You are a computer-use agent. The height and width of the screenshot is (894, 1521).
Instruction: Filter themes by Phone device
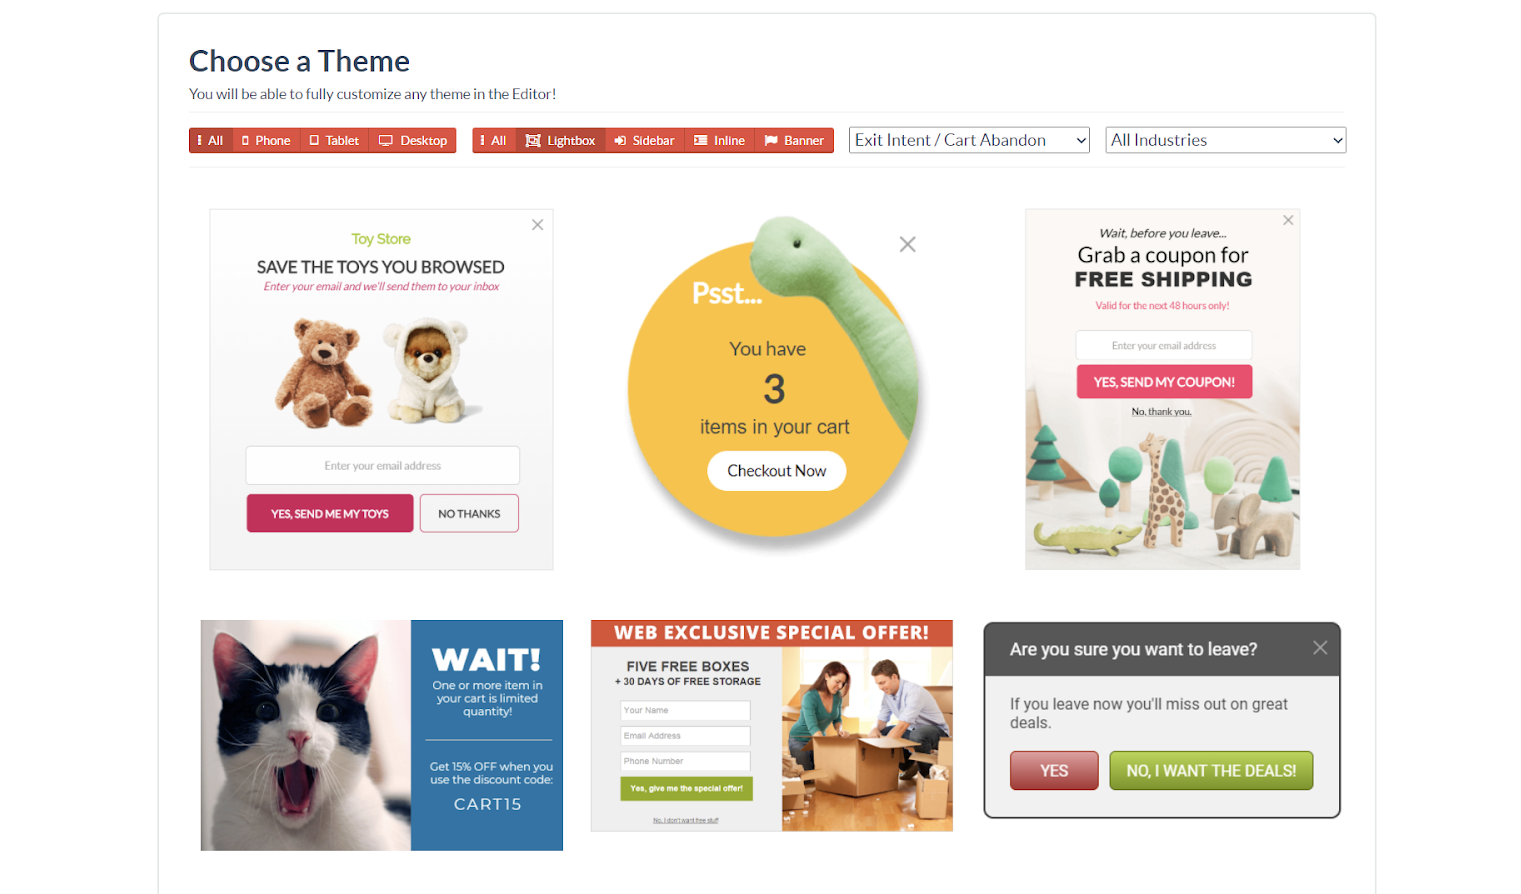click(x=266, y=141)
